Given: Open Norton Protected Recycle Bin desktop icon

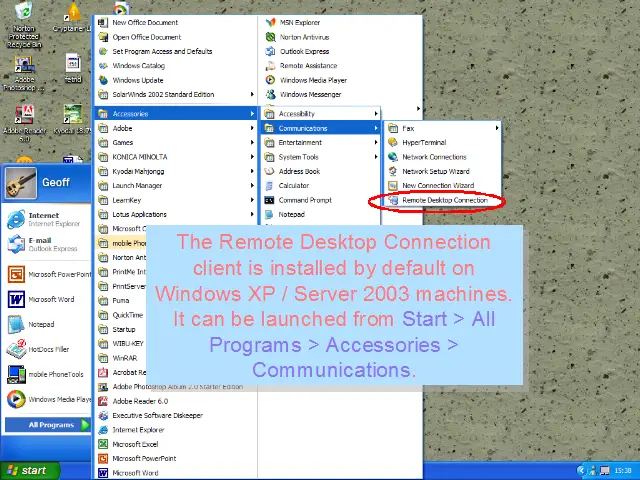Looking at the screenshot, I should pos(24,24).
